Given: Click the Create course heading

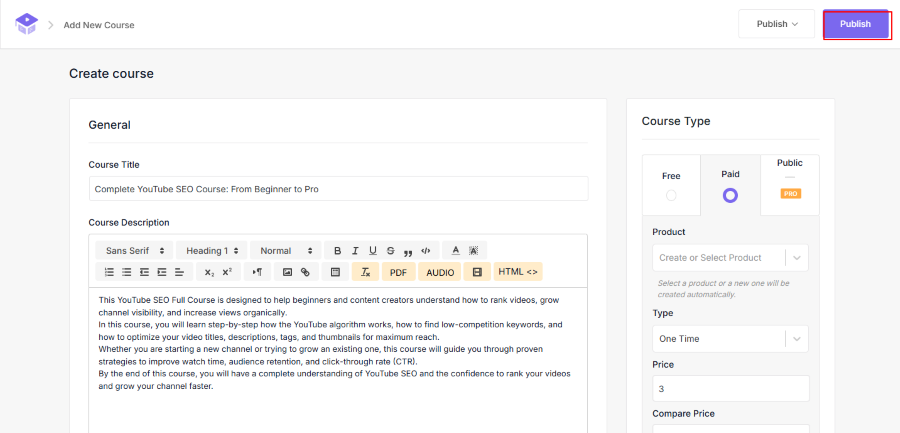Looking at the screenshot, I should click(111, 74).
